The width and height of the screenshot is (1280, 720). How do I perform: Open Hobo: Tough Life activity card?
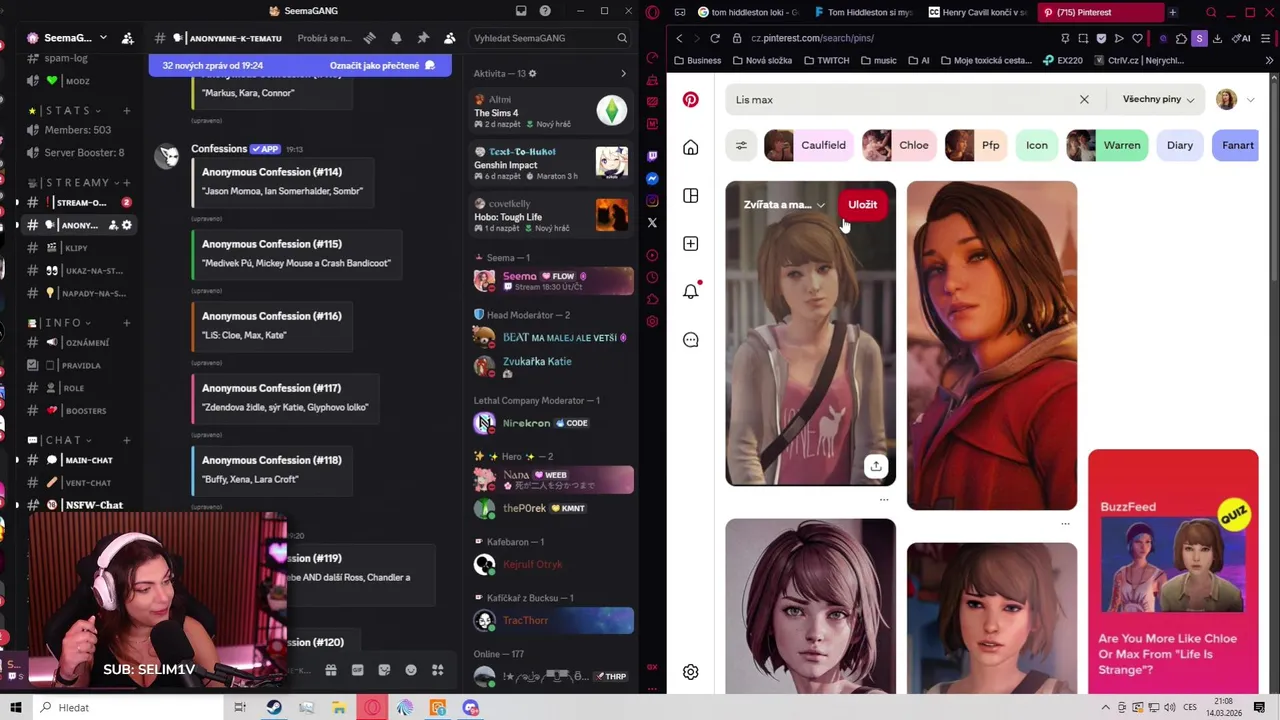551,215
